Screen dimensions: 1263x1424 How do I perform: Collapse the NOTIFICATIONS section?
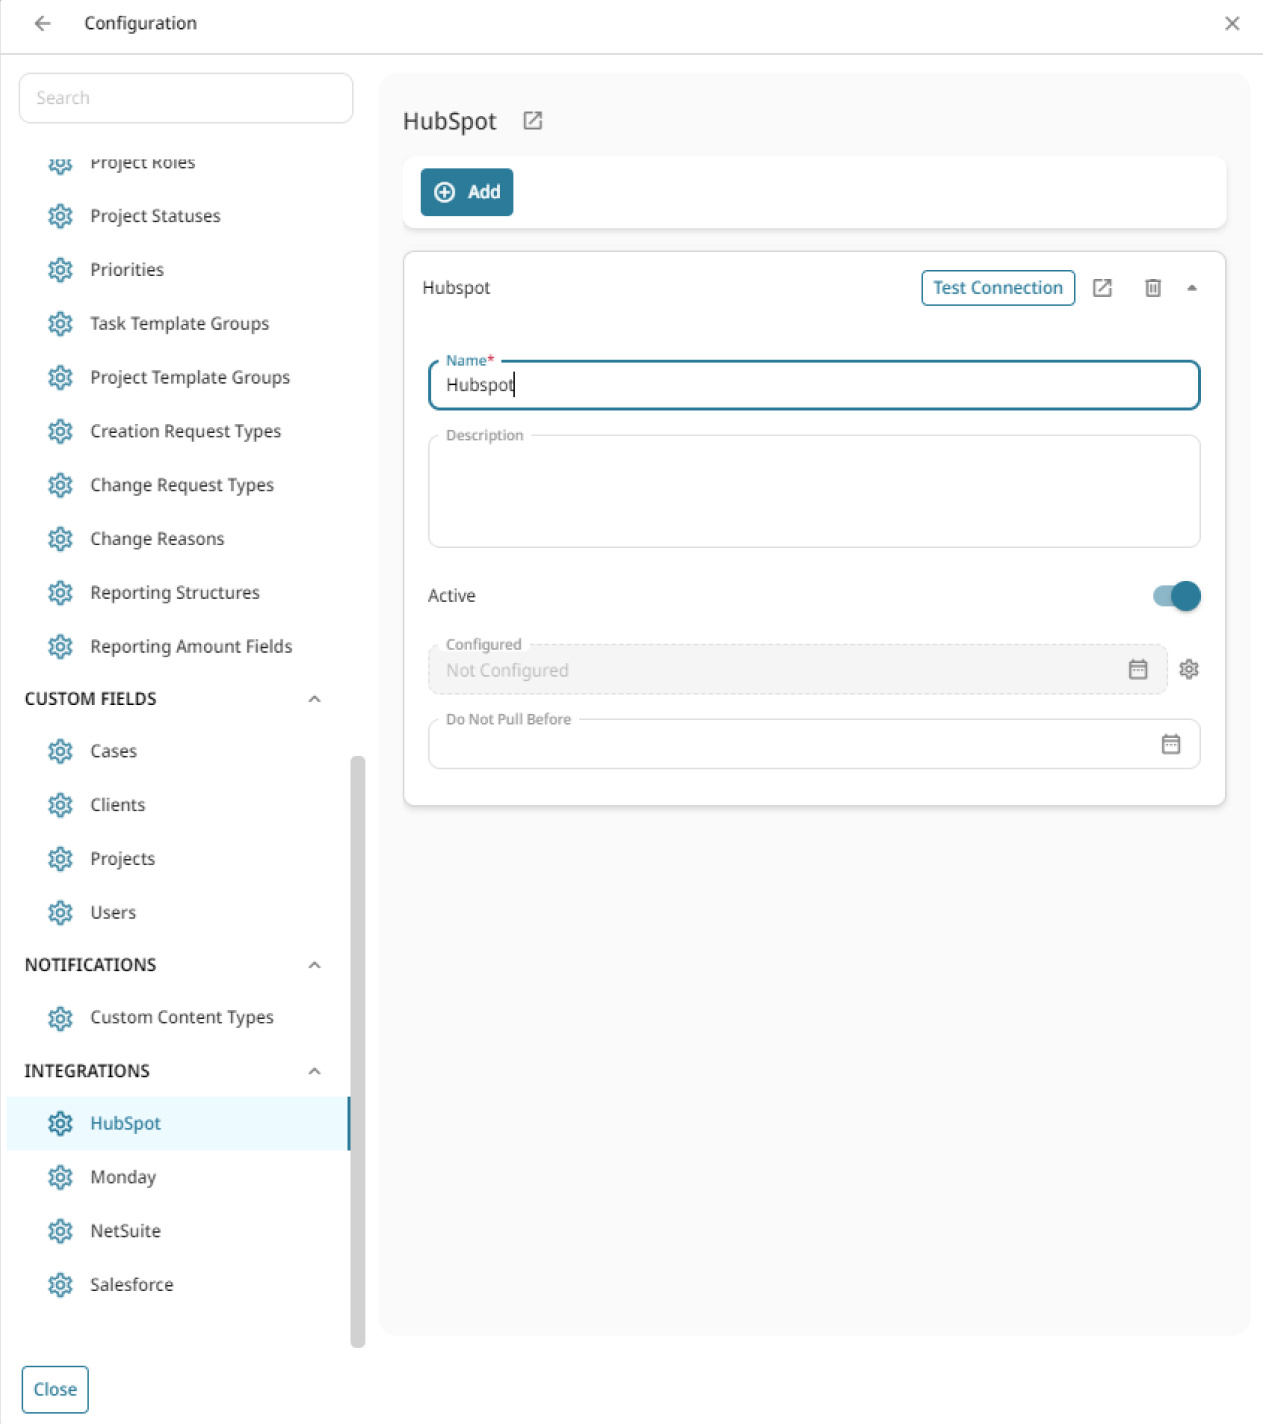pos(315,965)
